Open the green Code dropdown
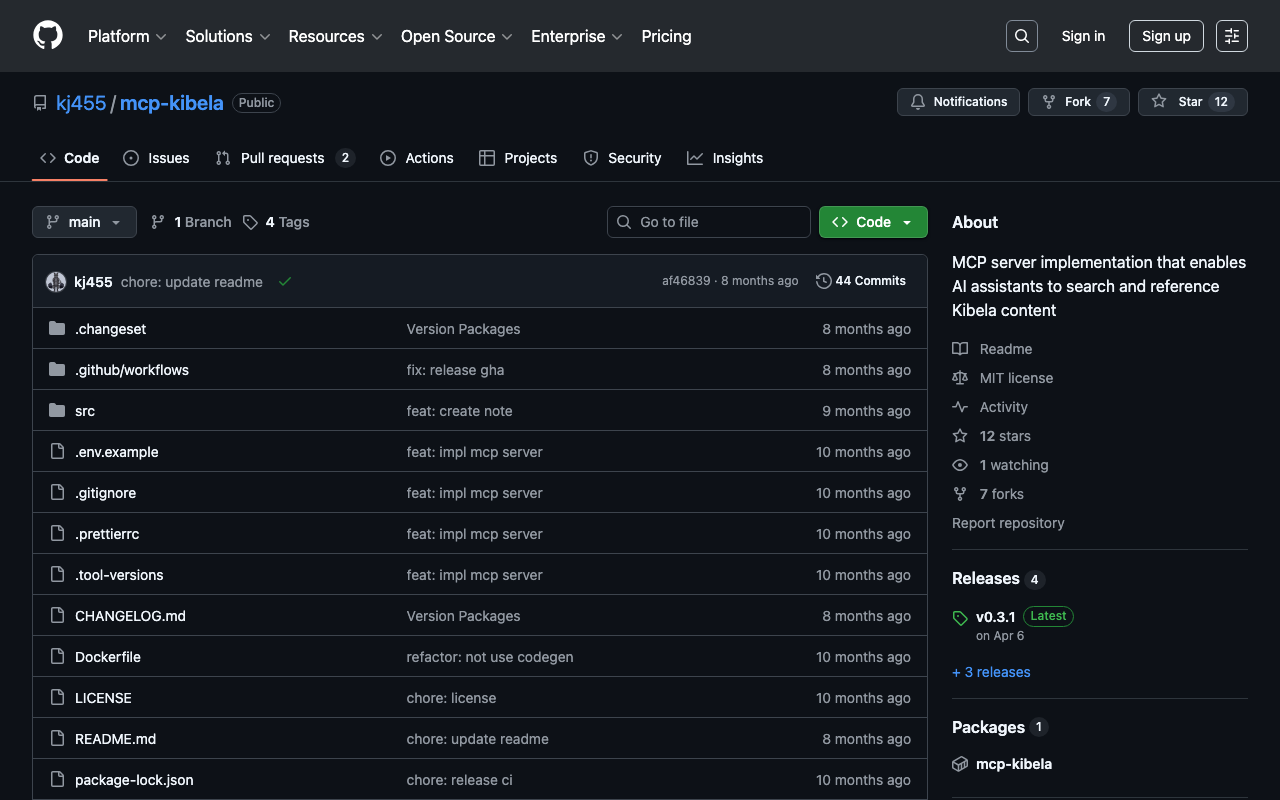1280x800 pixels. click(x=872, y=222)
